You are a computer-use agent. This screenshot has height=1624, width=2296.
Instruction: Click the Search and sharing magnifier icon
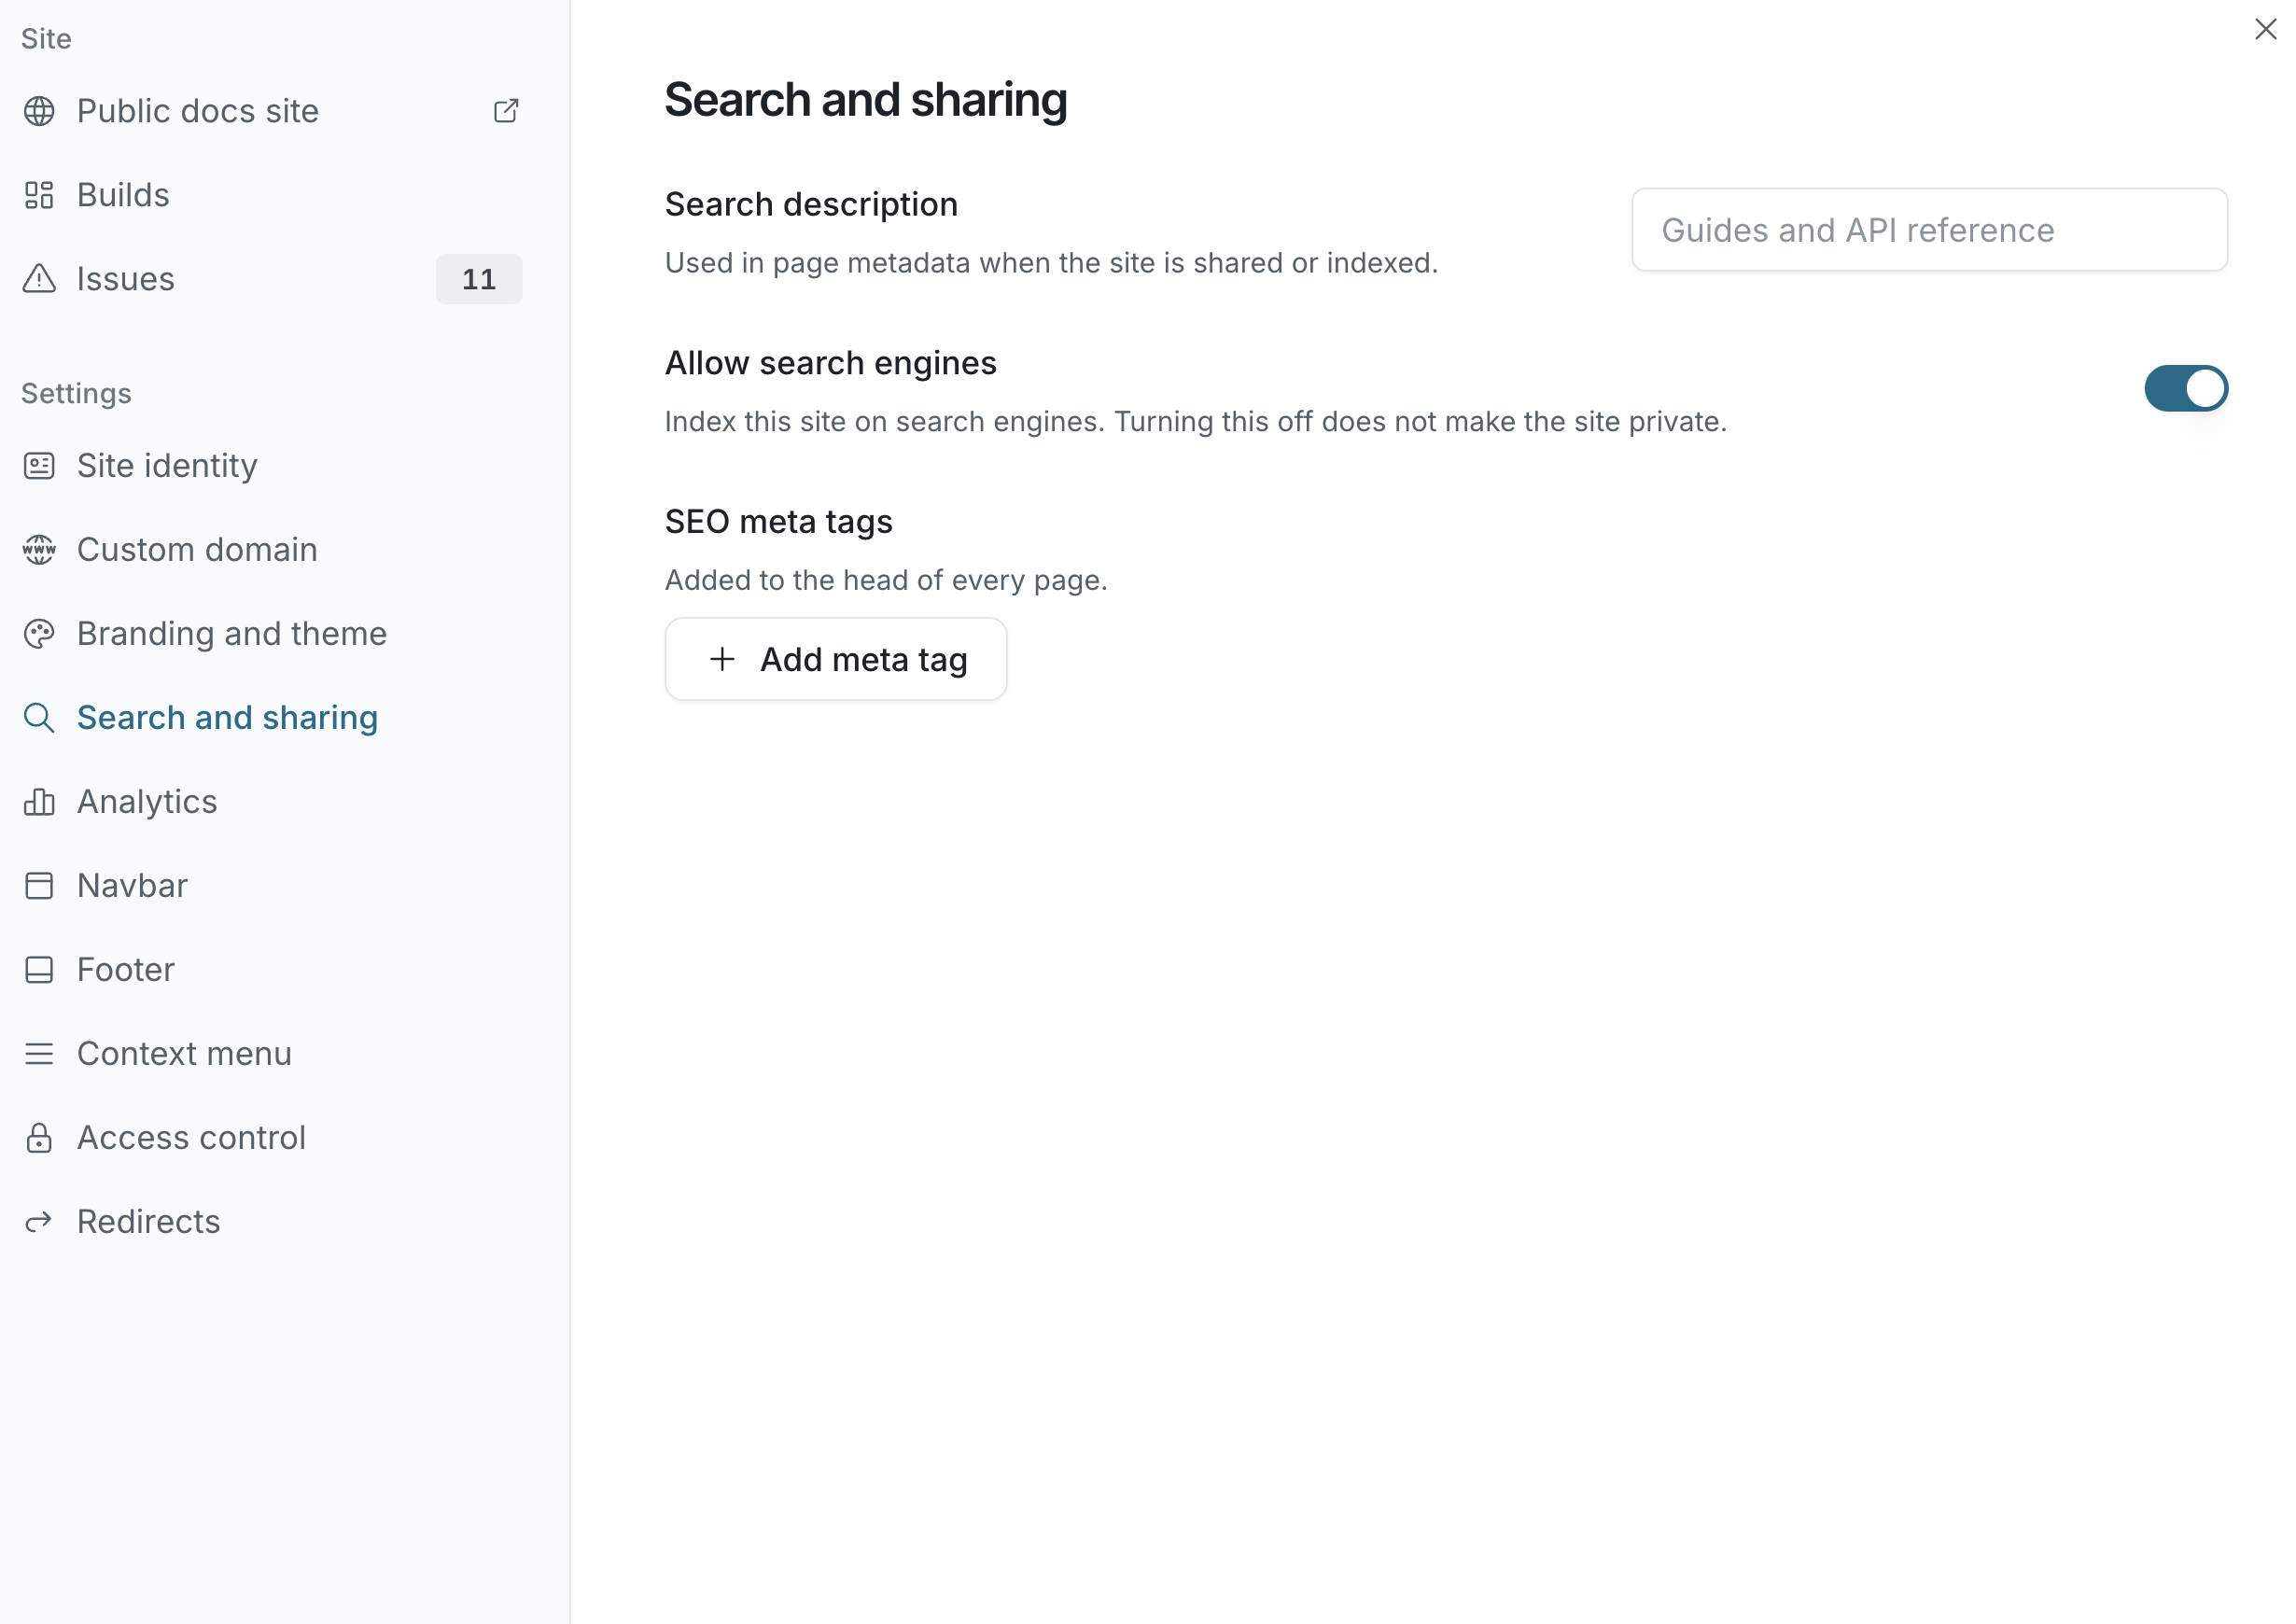[39, 718]
